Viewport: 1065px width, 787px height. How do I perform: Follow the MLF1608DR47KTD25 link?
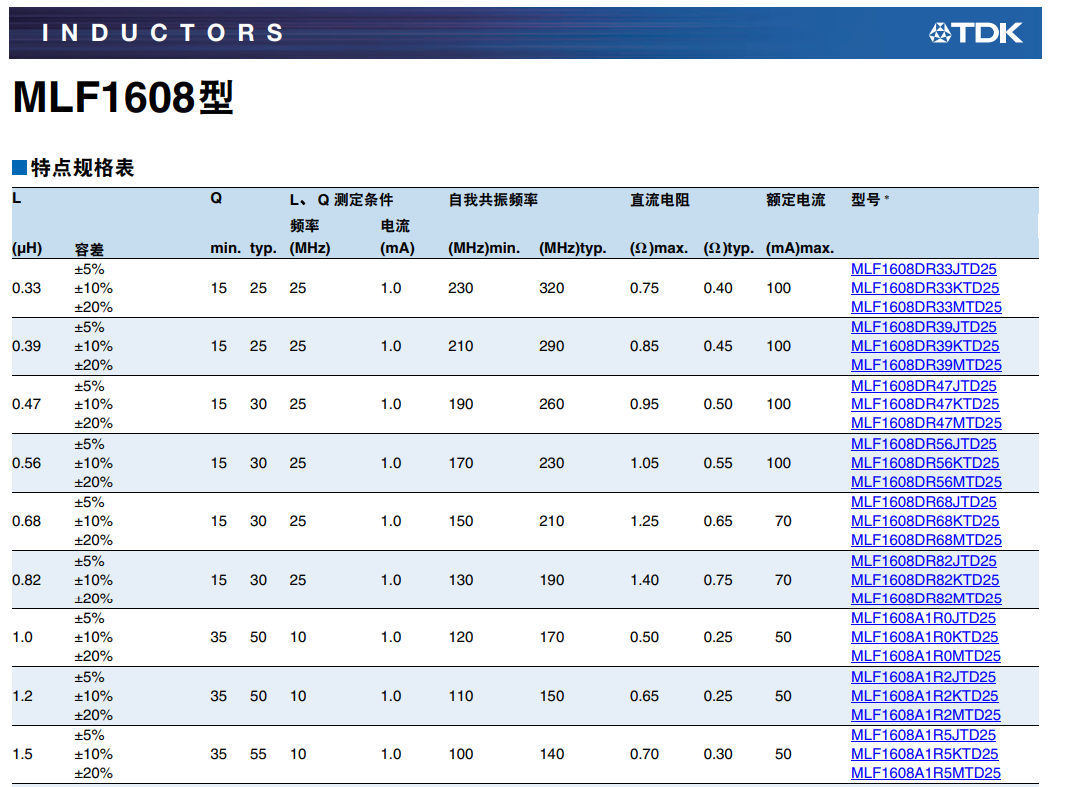(925, 404)
